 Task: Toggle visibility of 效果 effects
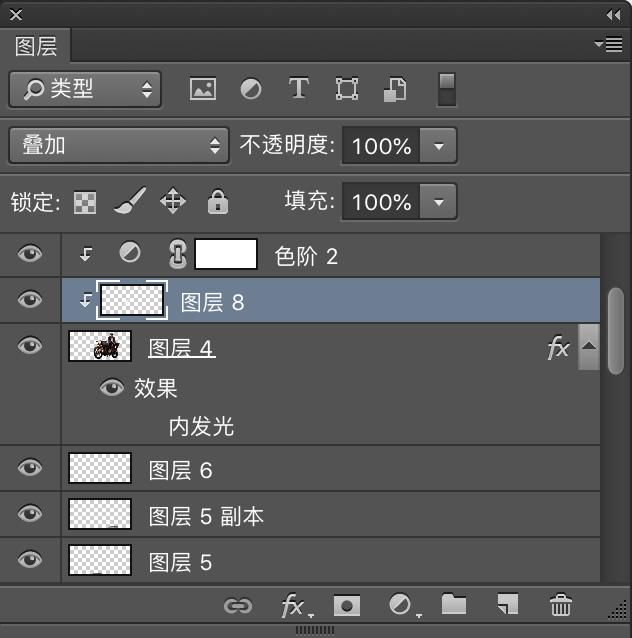[112, 387]
